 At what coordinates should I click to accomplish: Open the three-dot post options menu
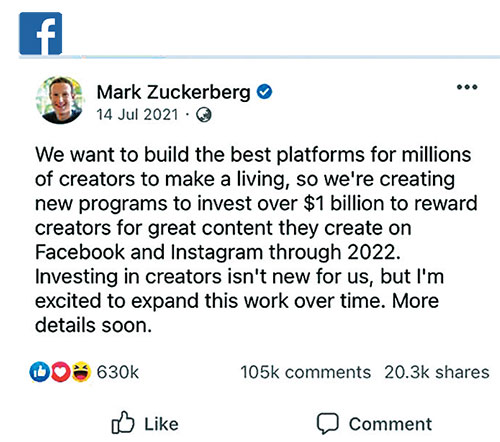pyautogui.click(x=467, y=87)
